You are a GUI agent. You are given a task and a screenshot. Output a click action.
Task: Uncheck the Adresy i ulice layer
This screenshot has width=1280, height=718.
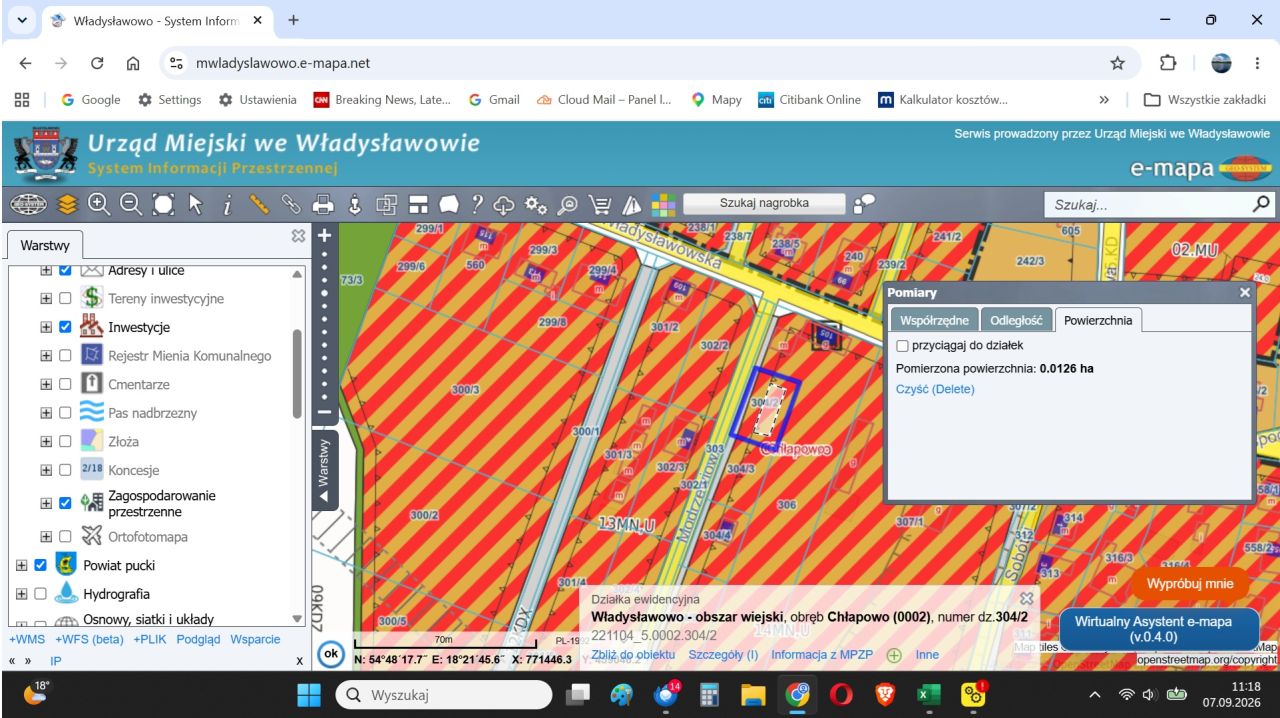[65, 270]
